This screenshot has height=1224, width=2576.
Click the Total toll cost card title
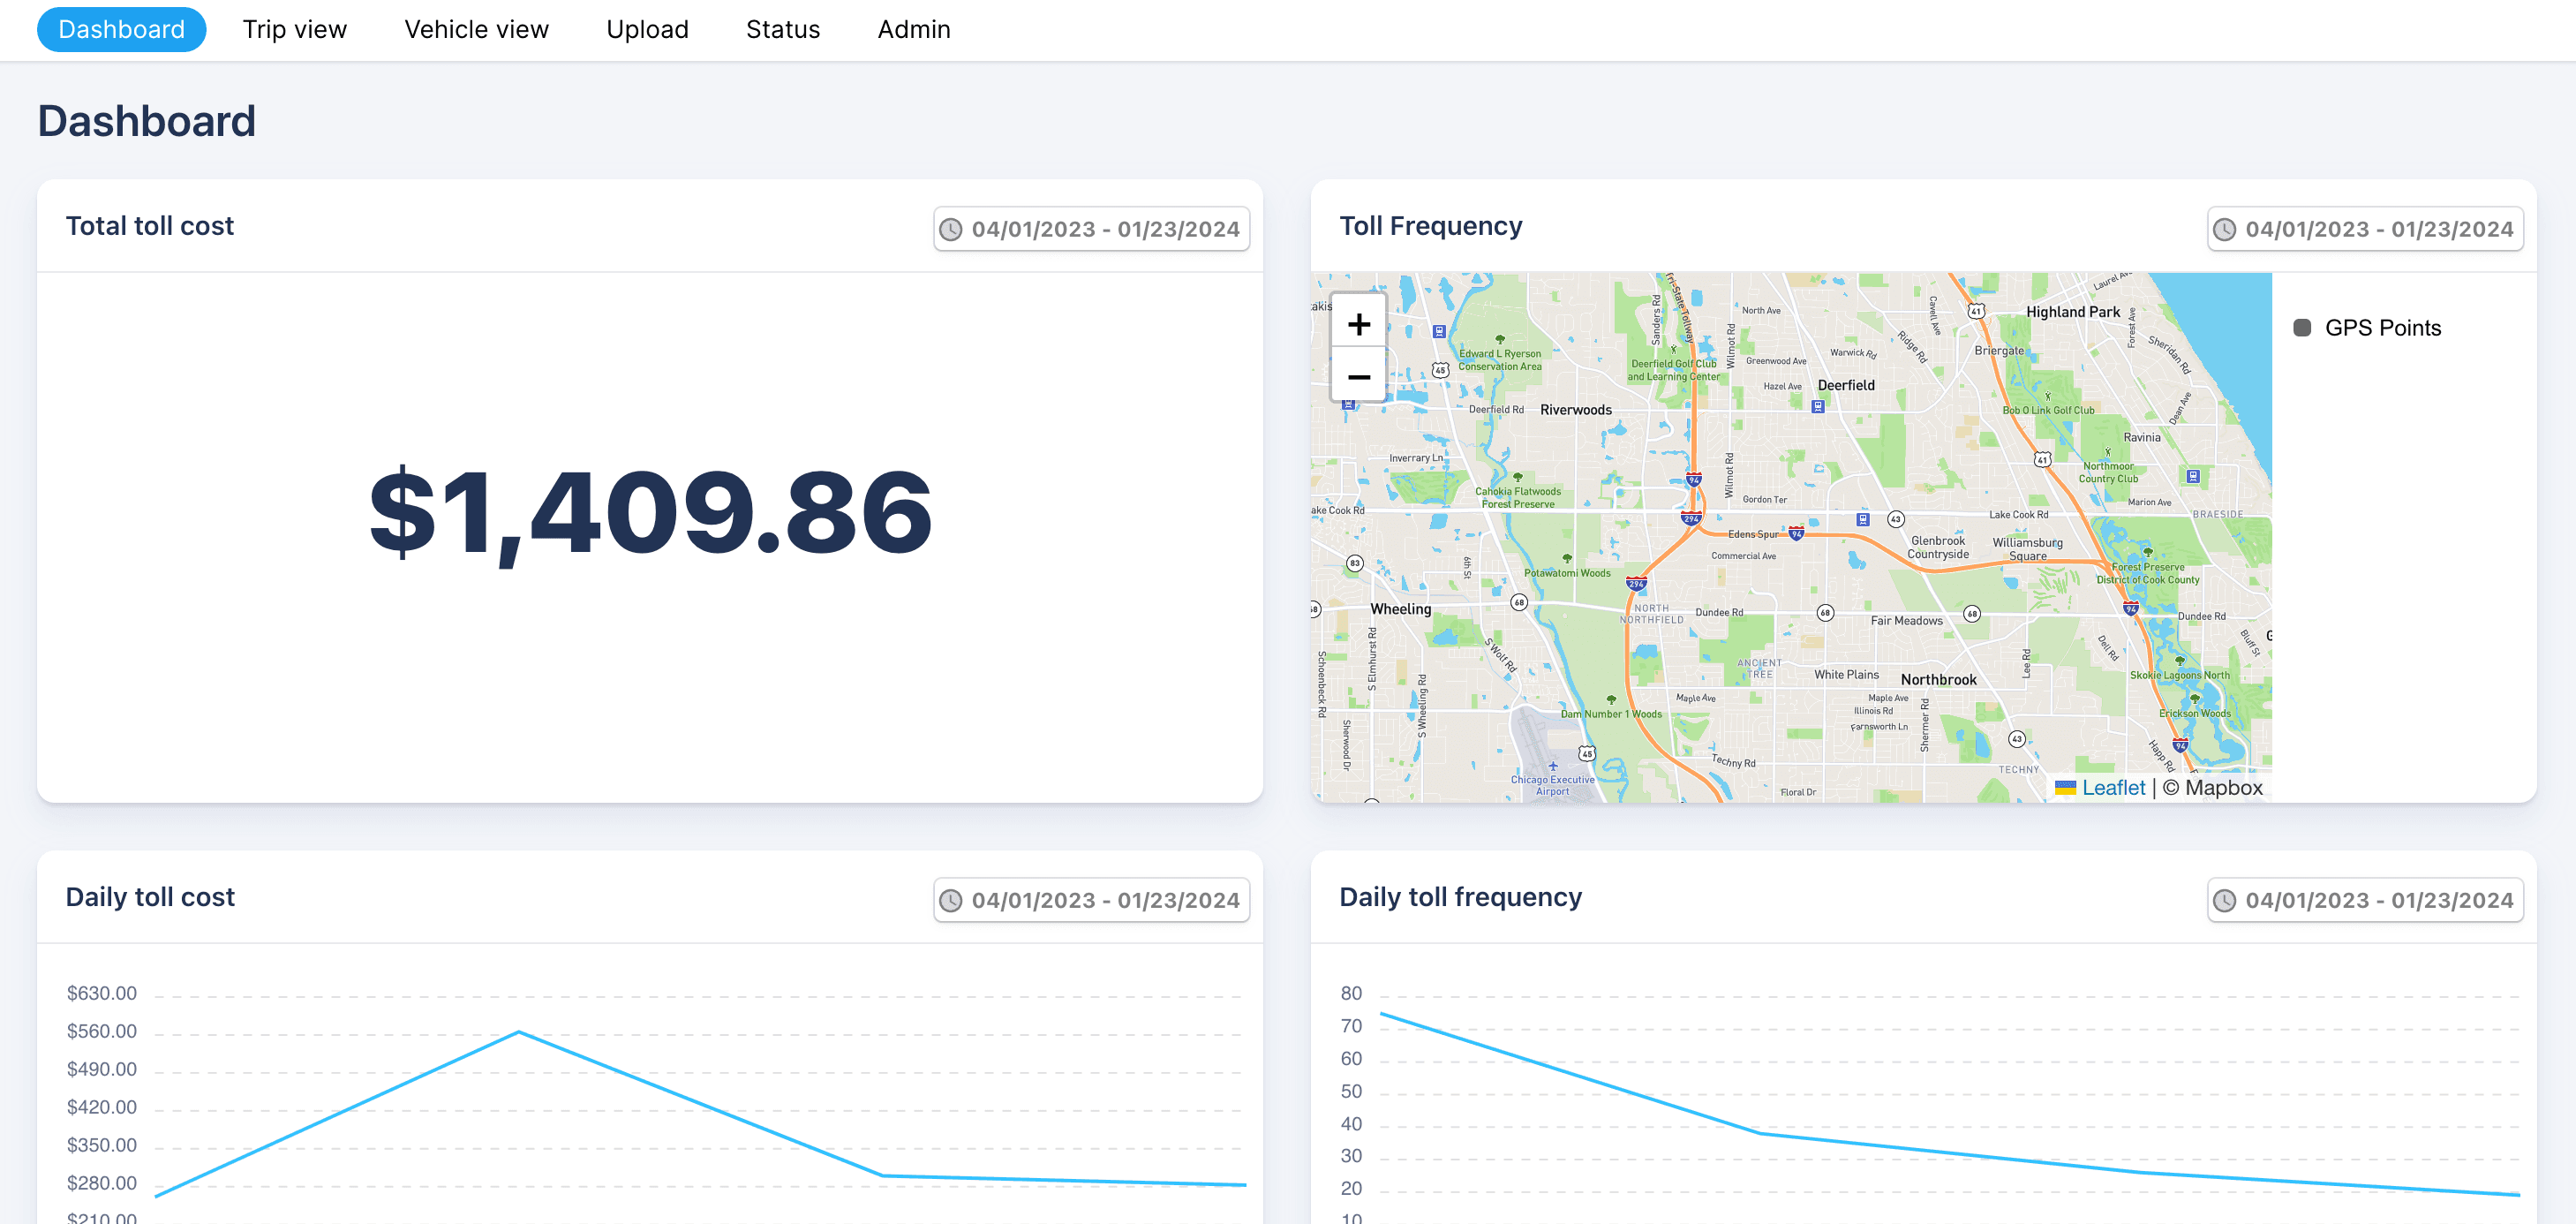149,226
